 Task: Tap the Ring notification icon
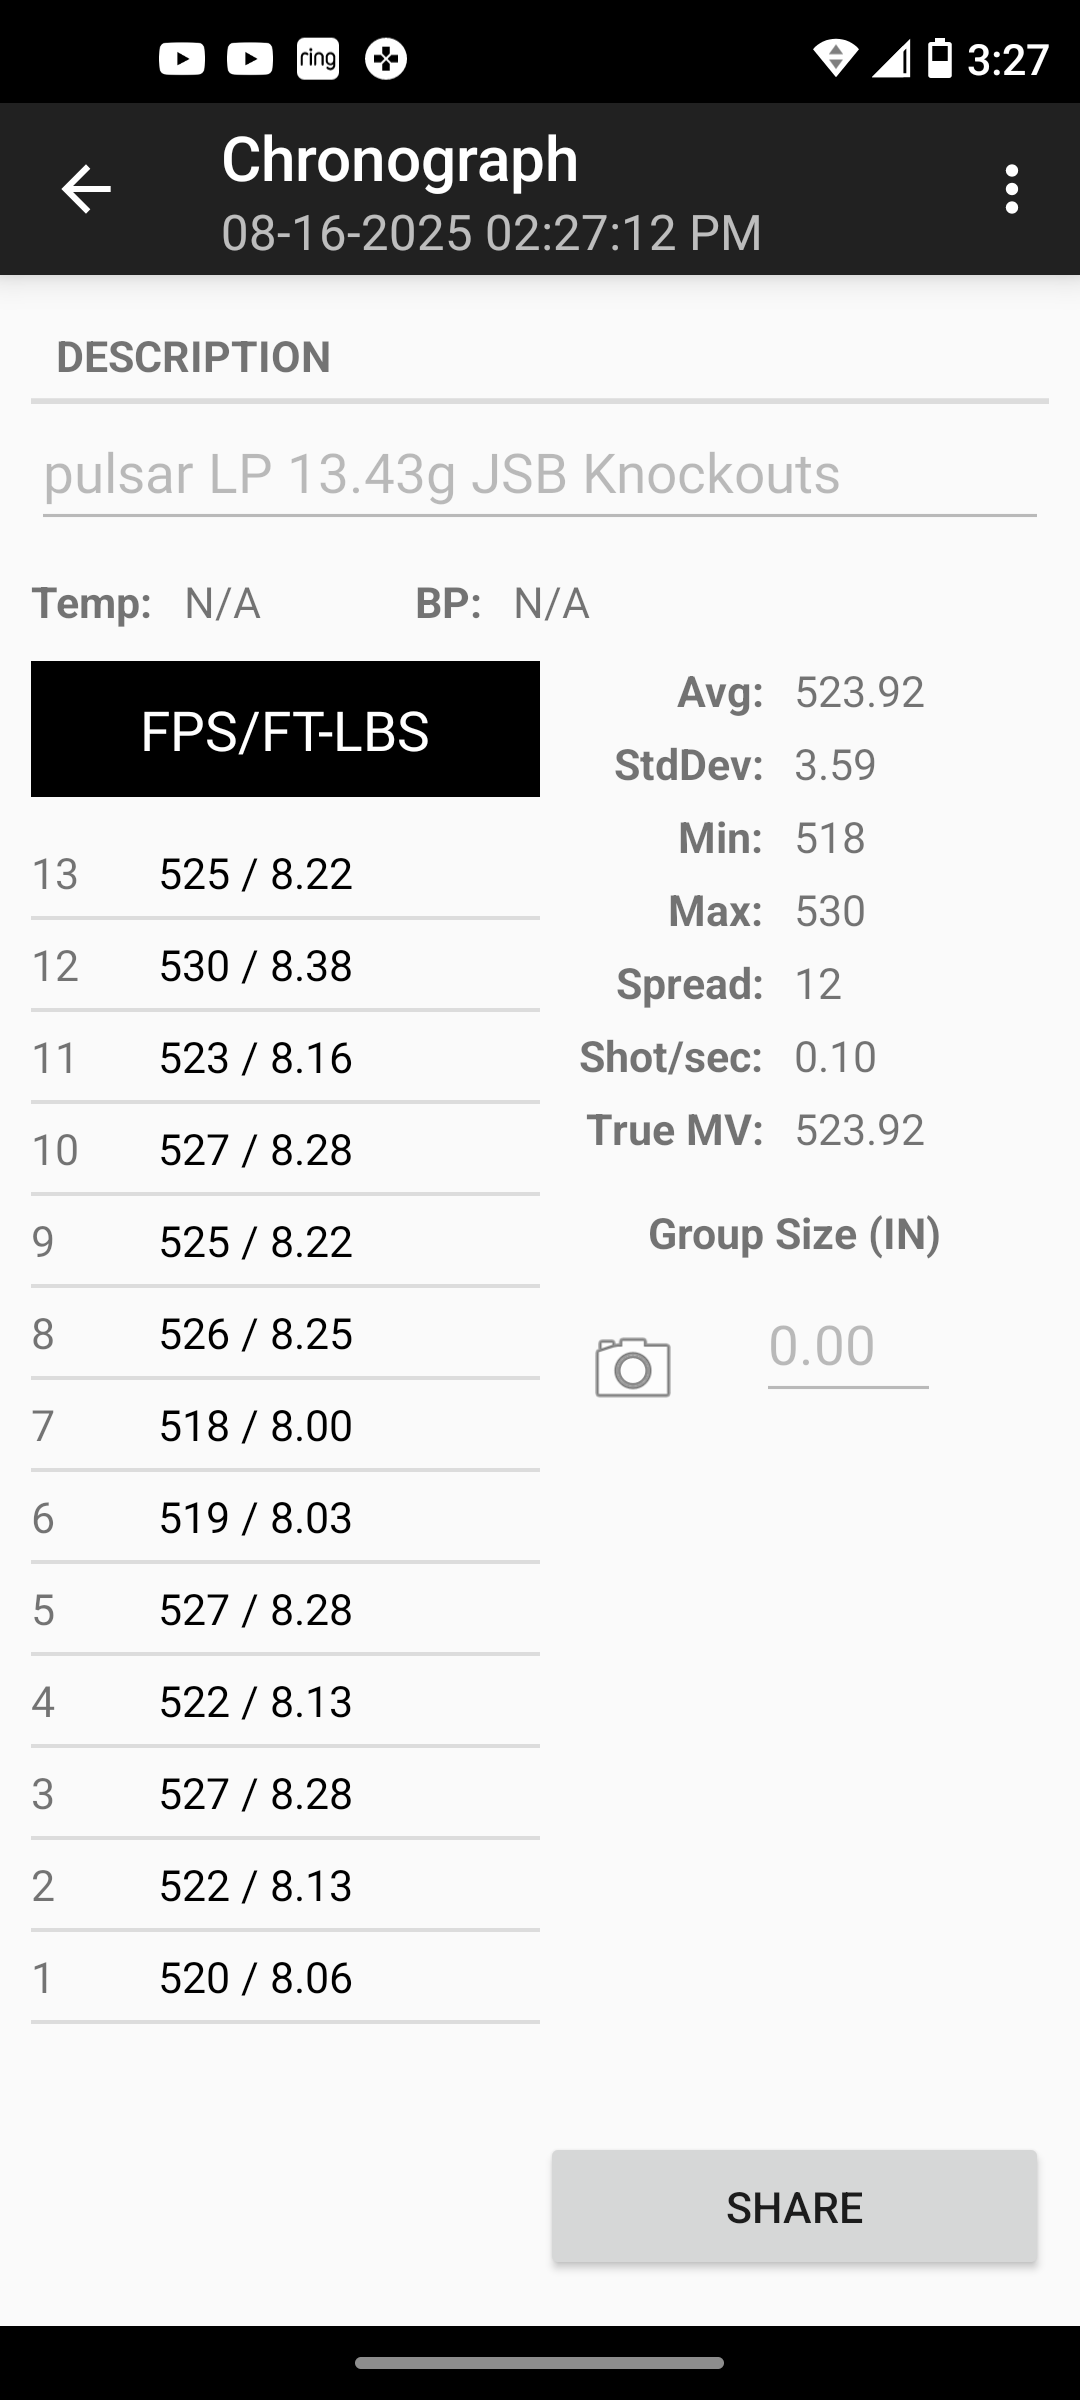click(x=318, y=59)
